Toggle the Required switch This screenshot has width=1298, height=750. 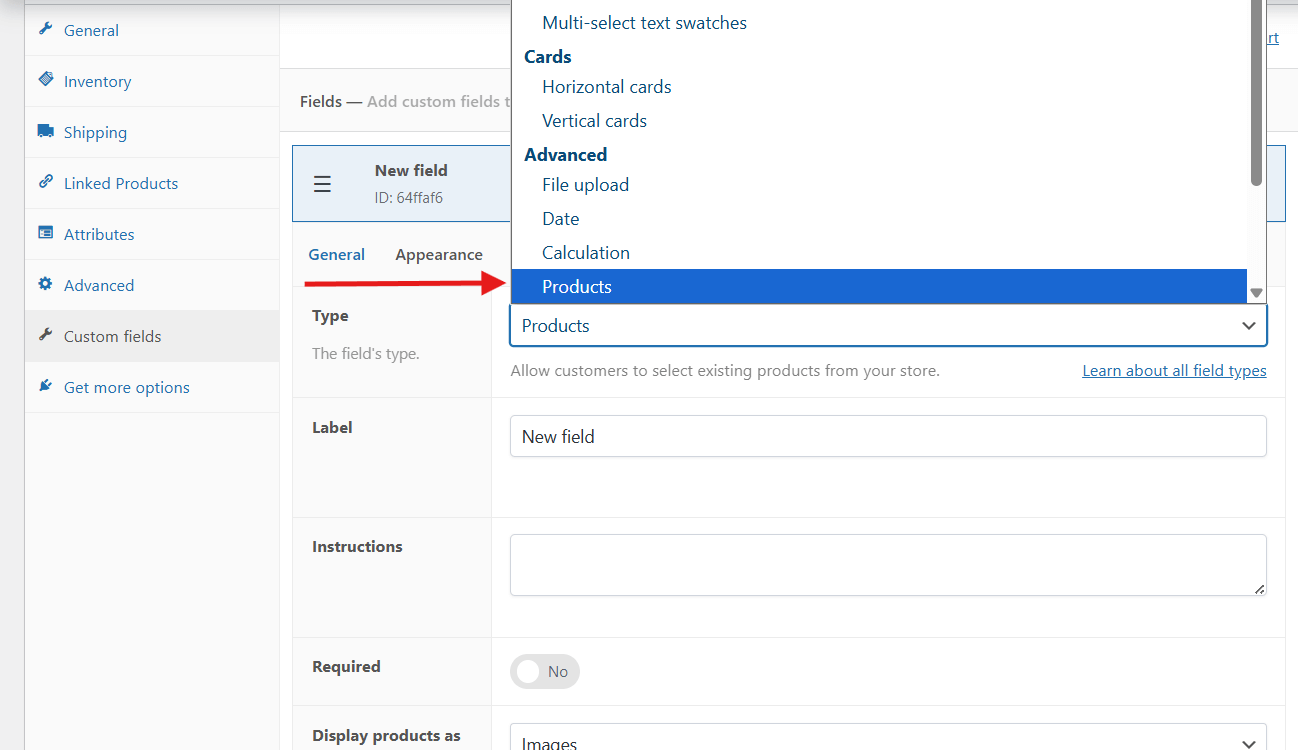click(544, 671)
